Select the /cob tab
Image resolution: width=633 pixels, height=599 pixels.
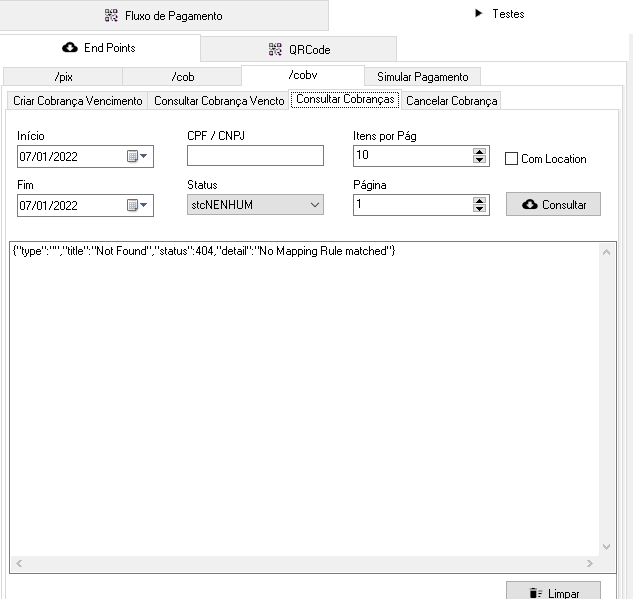pyautogui.click(x=182, y=77)
